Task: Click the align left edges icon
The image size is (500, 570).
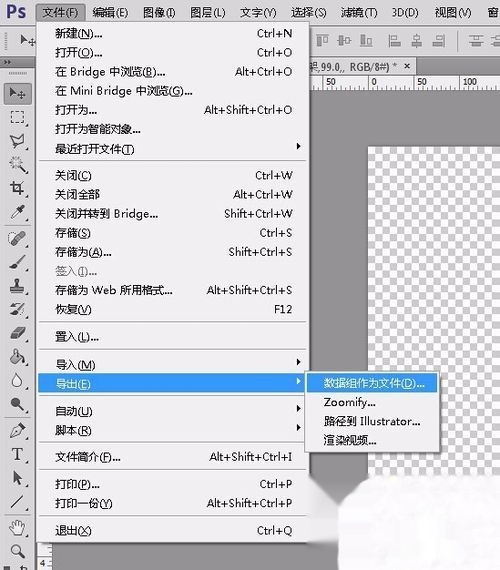Action: click(394, 40)
